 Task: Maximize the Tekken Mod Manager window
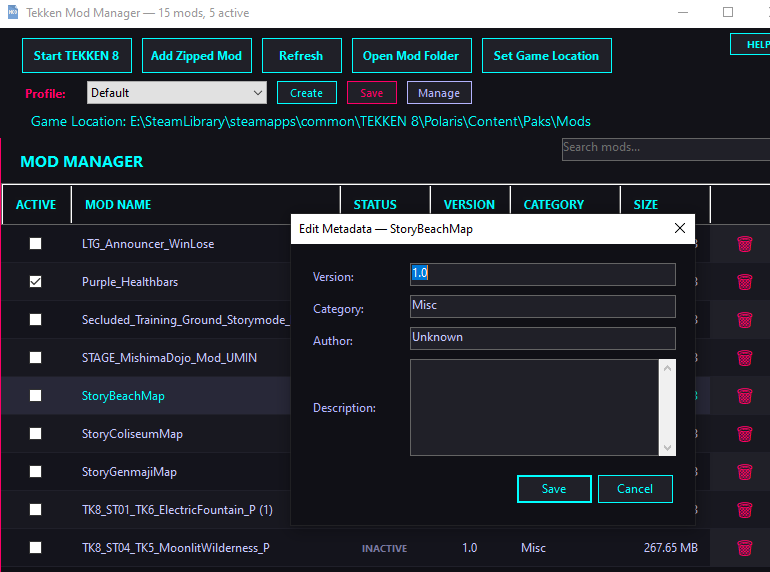click(728, 12)
